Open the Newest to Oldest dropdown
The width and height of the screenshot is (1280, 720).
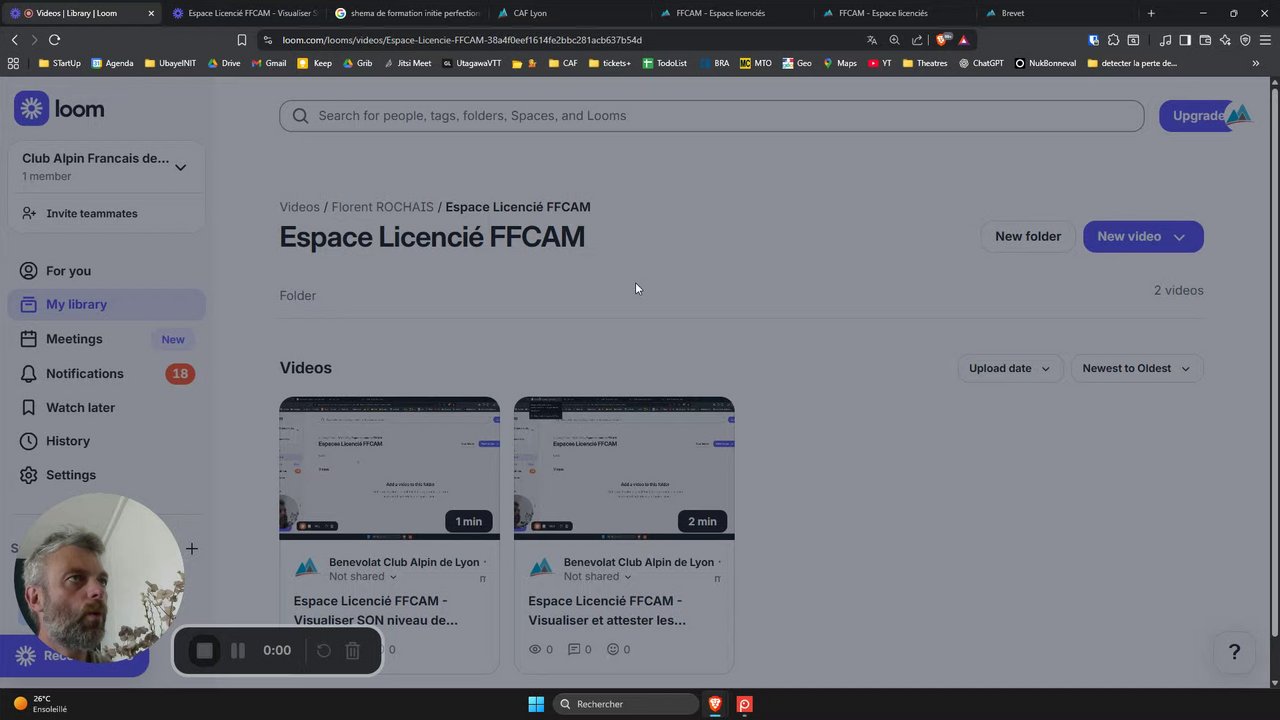pos(1136,368)
